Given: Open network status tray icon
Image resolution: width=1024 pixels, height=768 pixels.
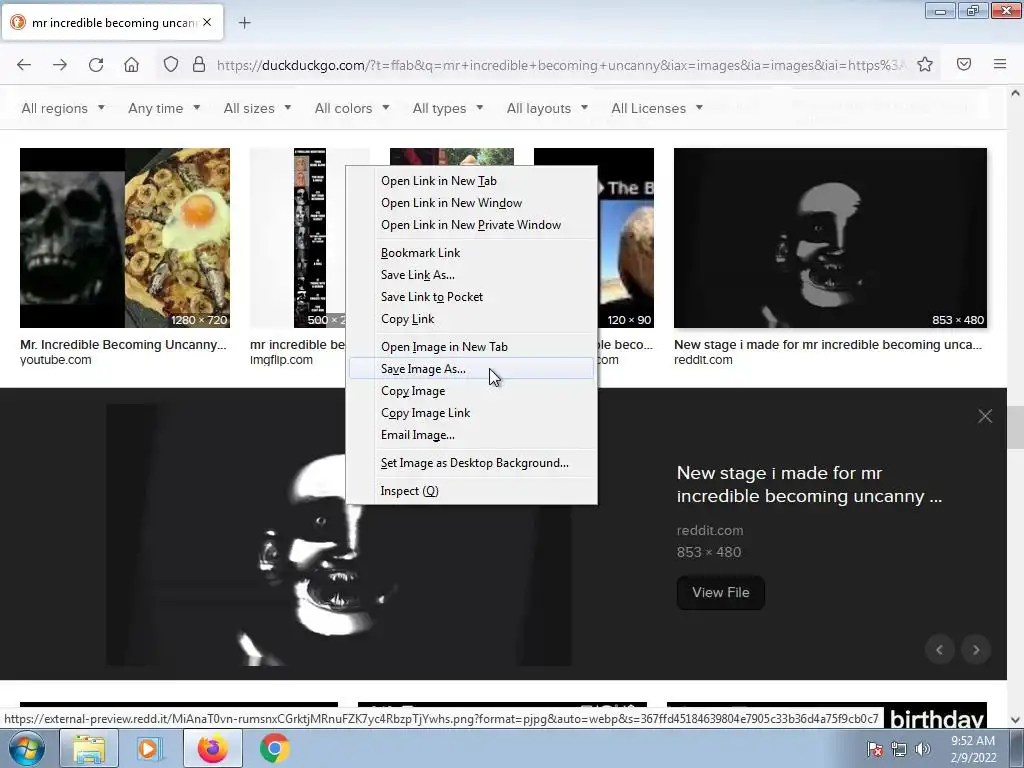Looking at the screenshot, I should click(899, 749).
